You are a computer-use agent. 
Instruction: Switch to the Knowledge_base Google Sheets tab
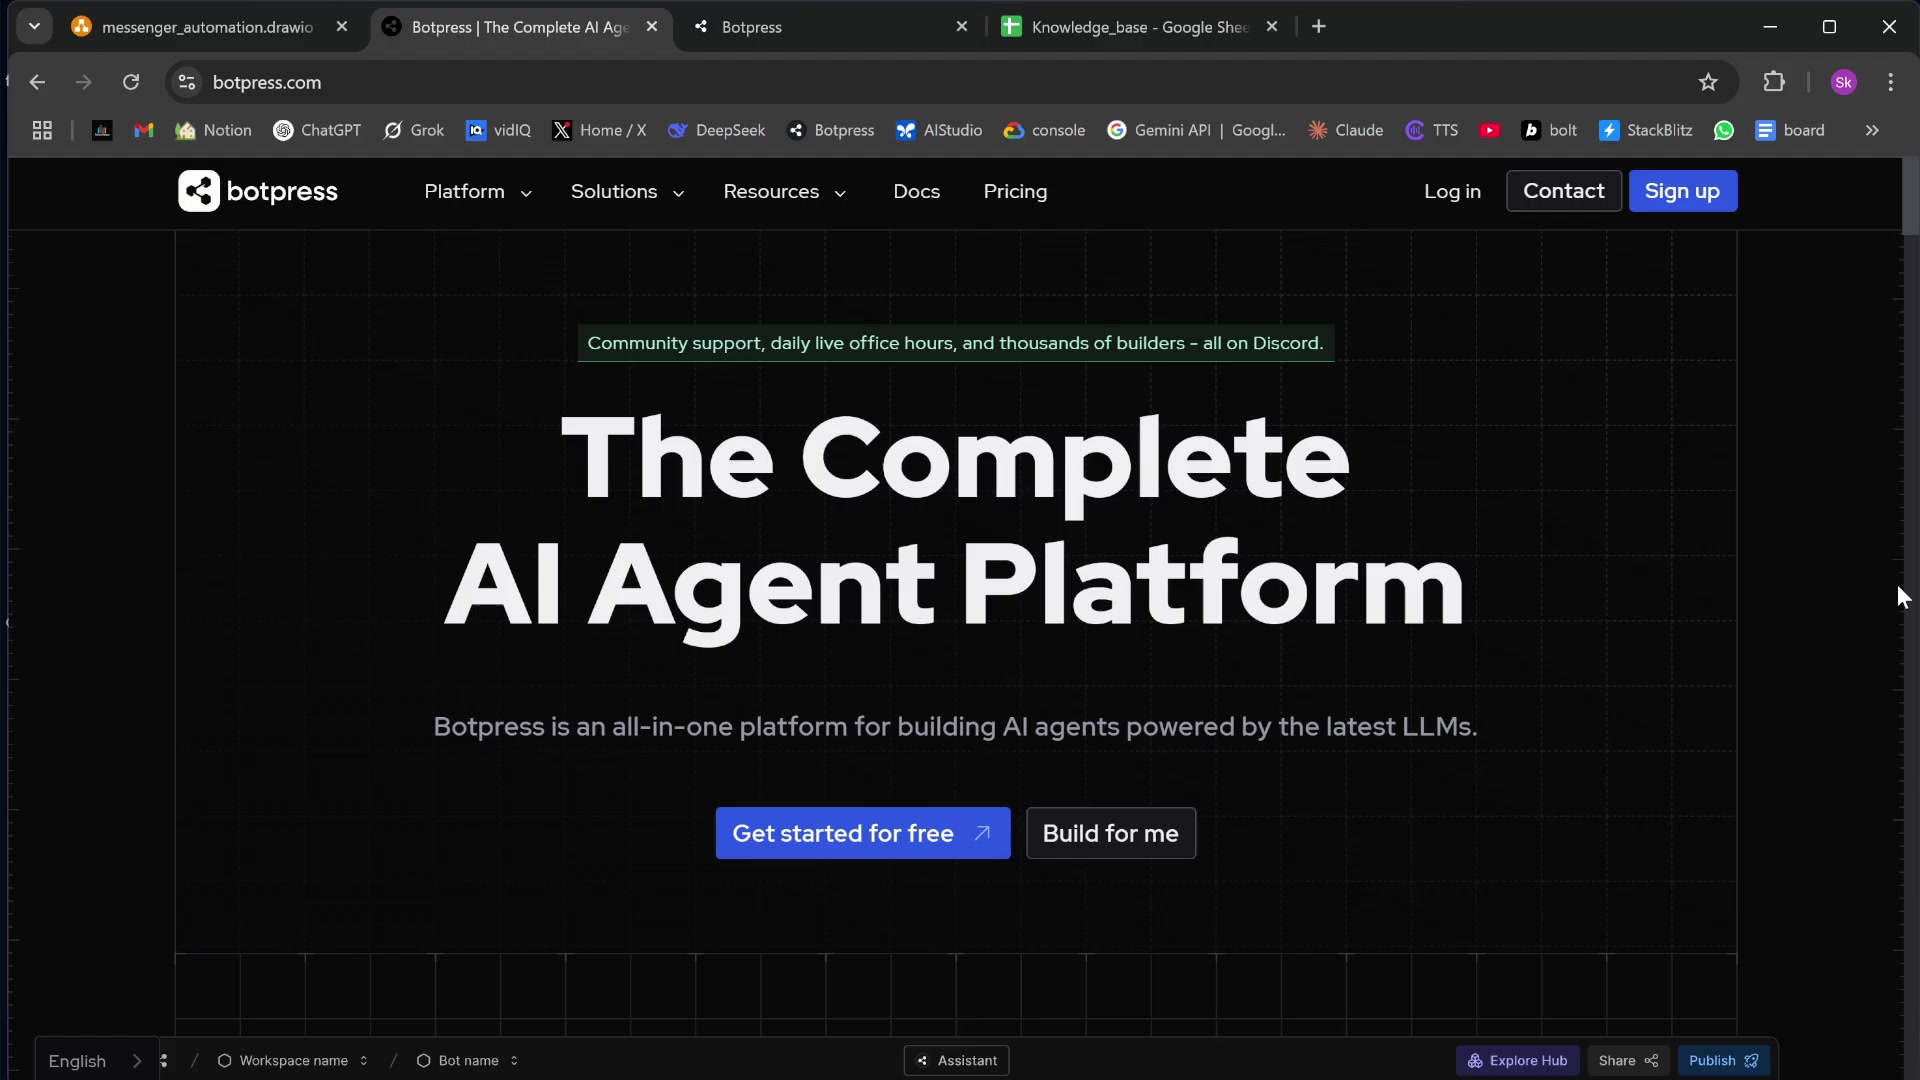tap(1138, 27)
